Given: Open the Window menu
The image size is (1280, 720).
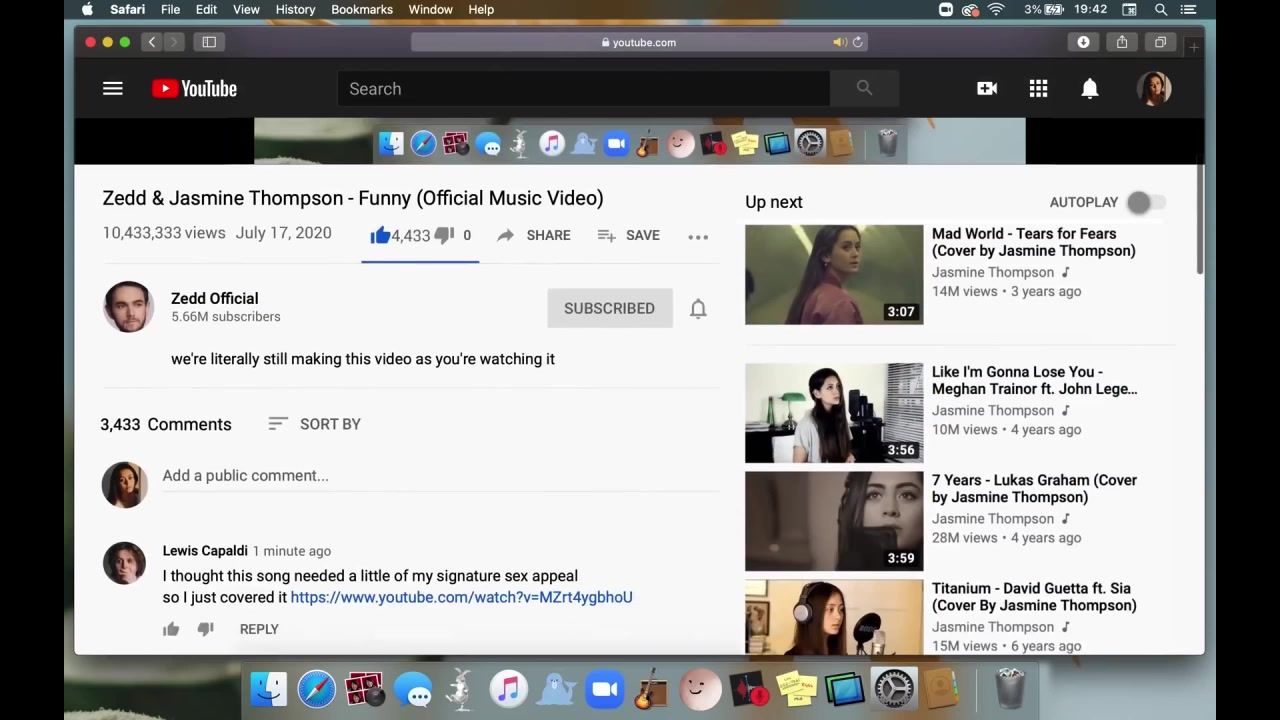Looking at the screenshot, I should pos(430,9).
